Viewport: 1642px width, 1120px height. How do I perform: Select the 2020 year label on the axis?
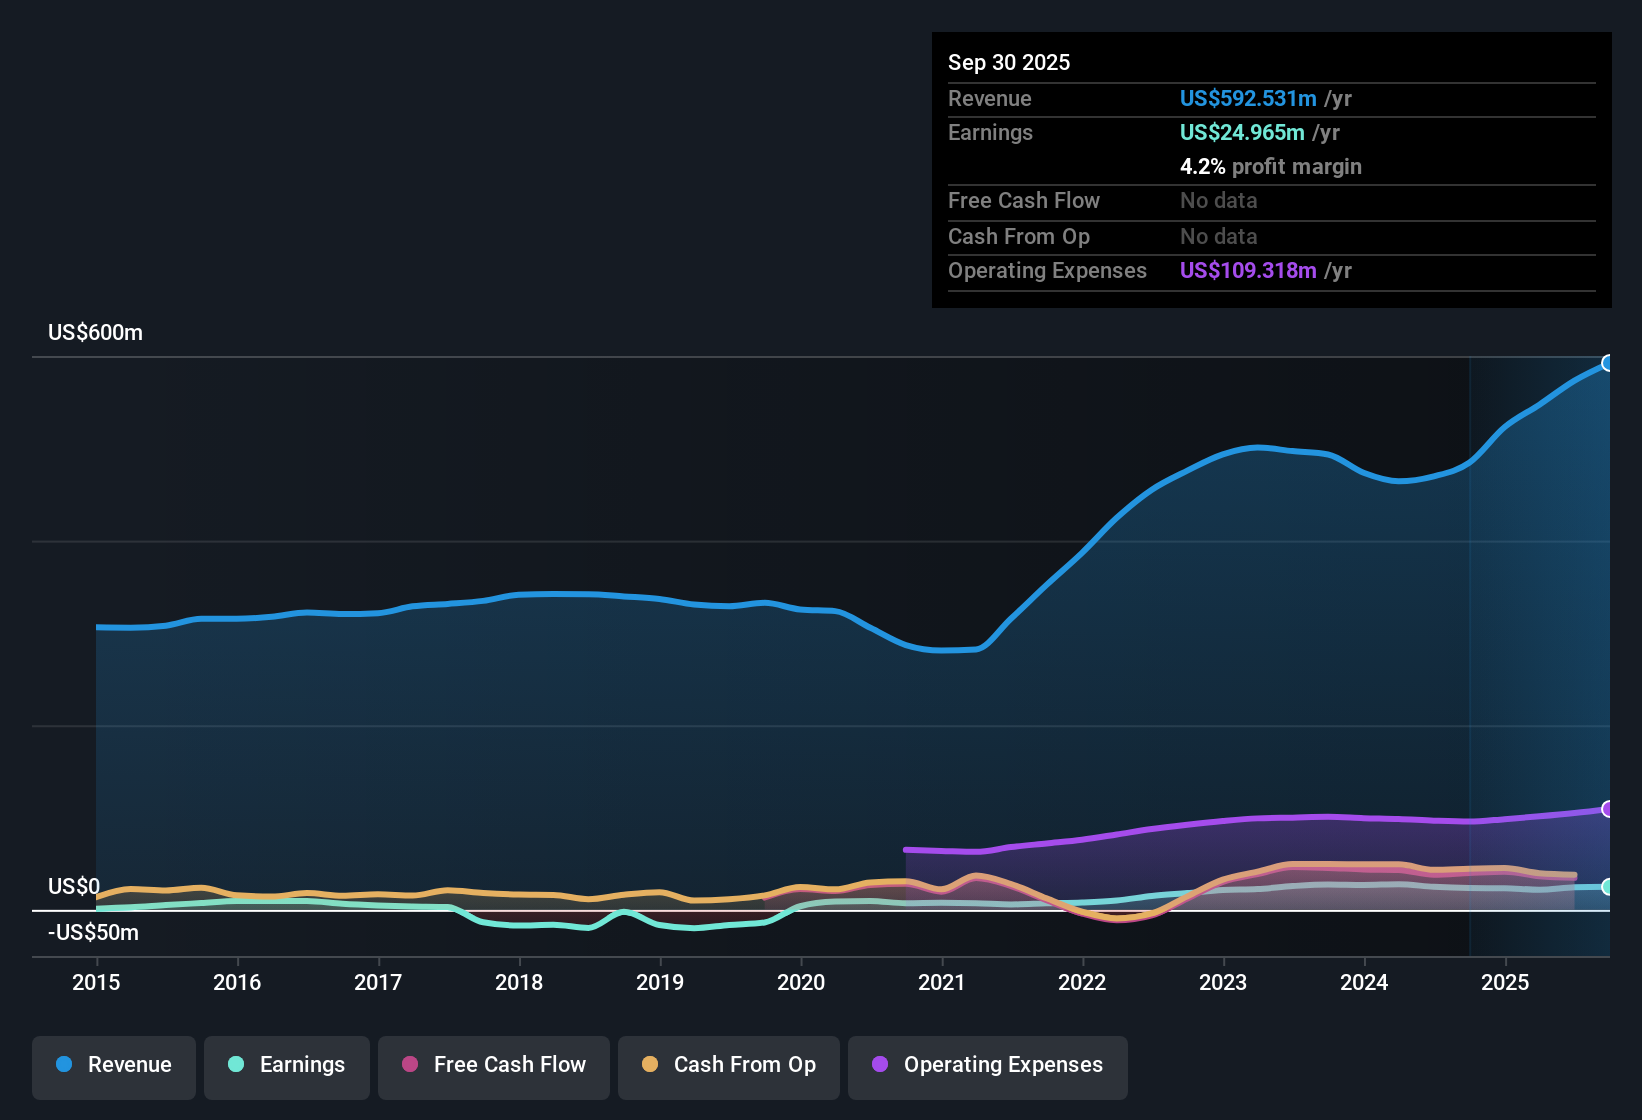[x=801, y=983]
